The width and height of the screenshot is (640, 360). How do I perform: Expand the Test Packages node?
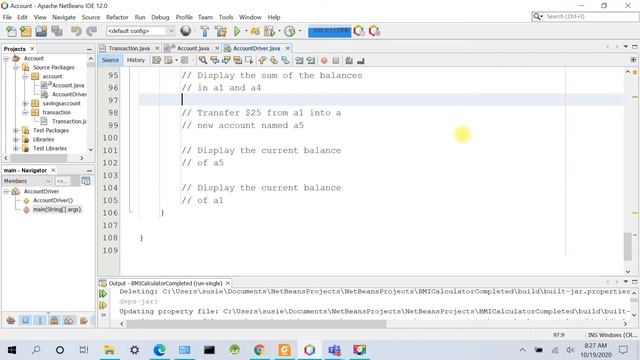(16, 130)
